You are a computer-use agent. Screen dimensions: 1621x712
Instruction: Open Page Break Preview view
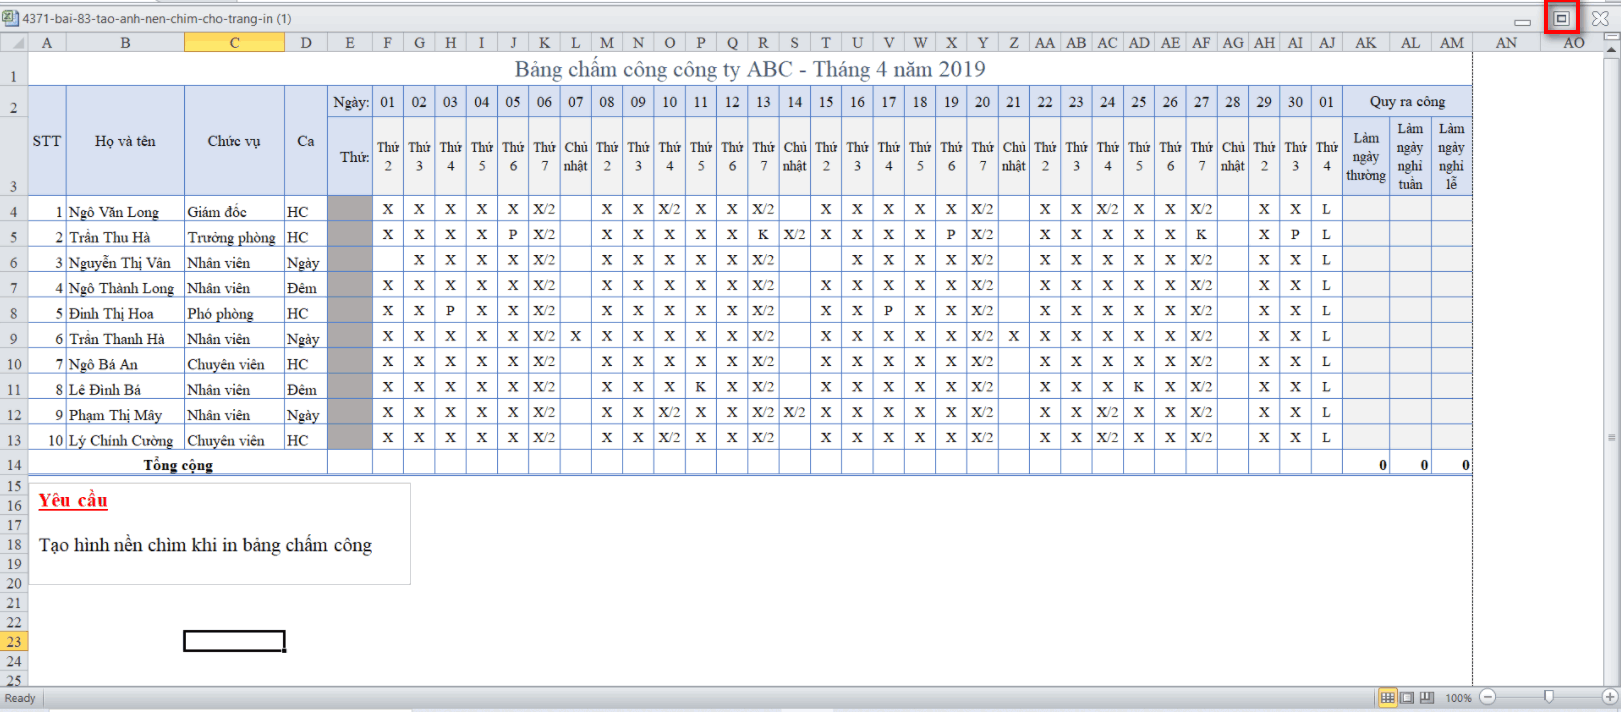[x=1427, y=697]
